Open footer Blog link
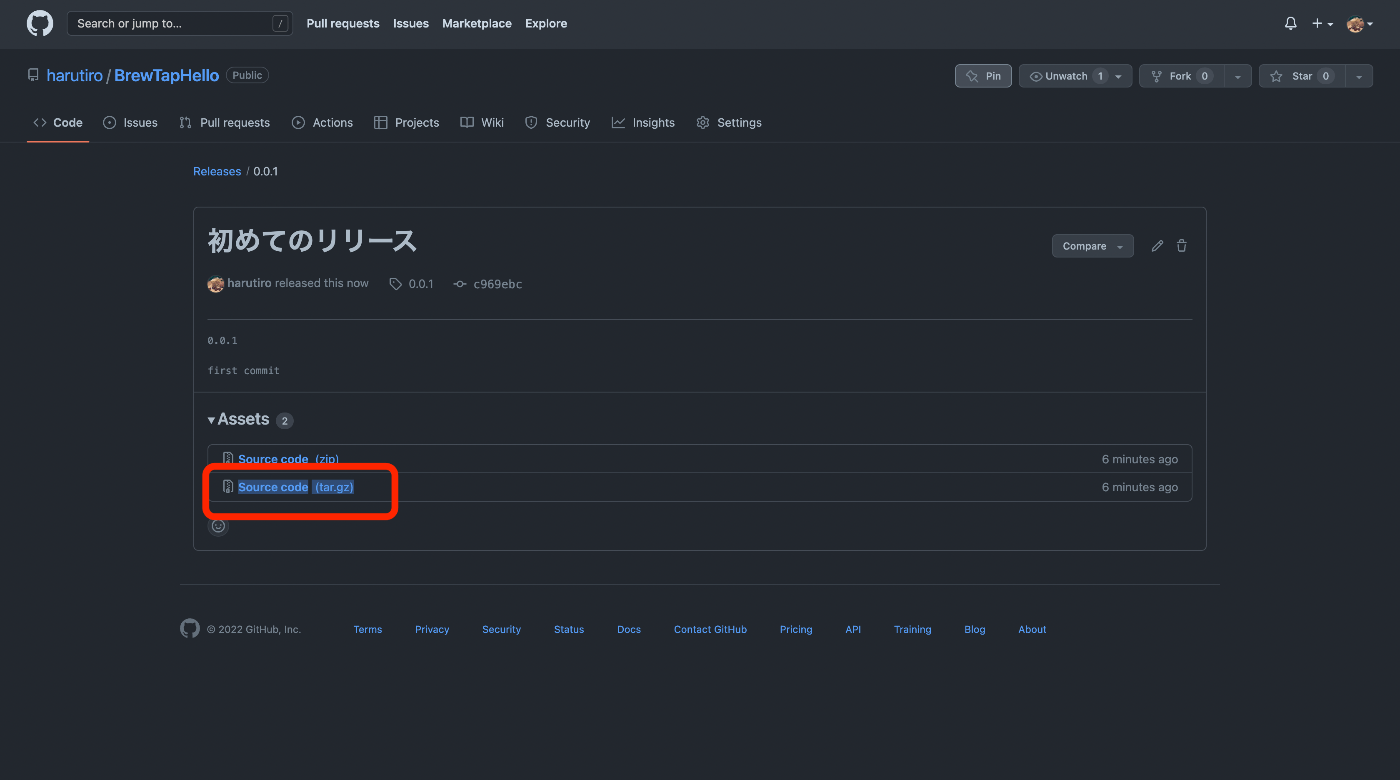Screen dimensions: 1400x780 pyautogui.click(x=975, y=630)
